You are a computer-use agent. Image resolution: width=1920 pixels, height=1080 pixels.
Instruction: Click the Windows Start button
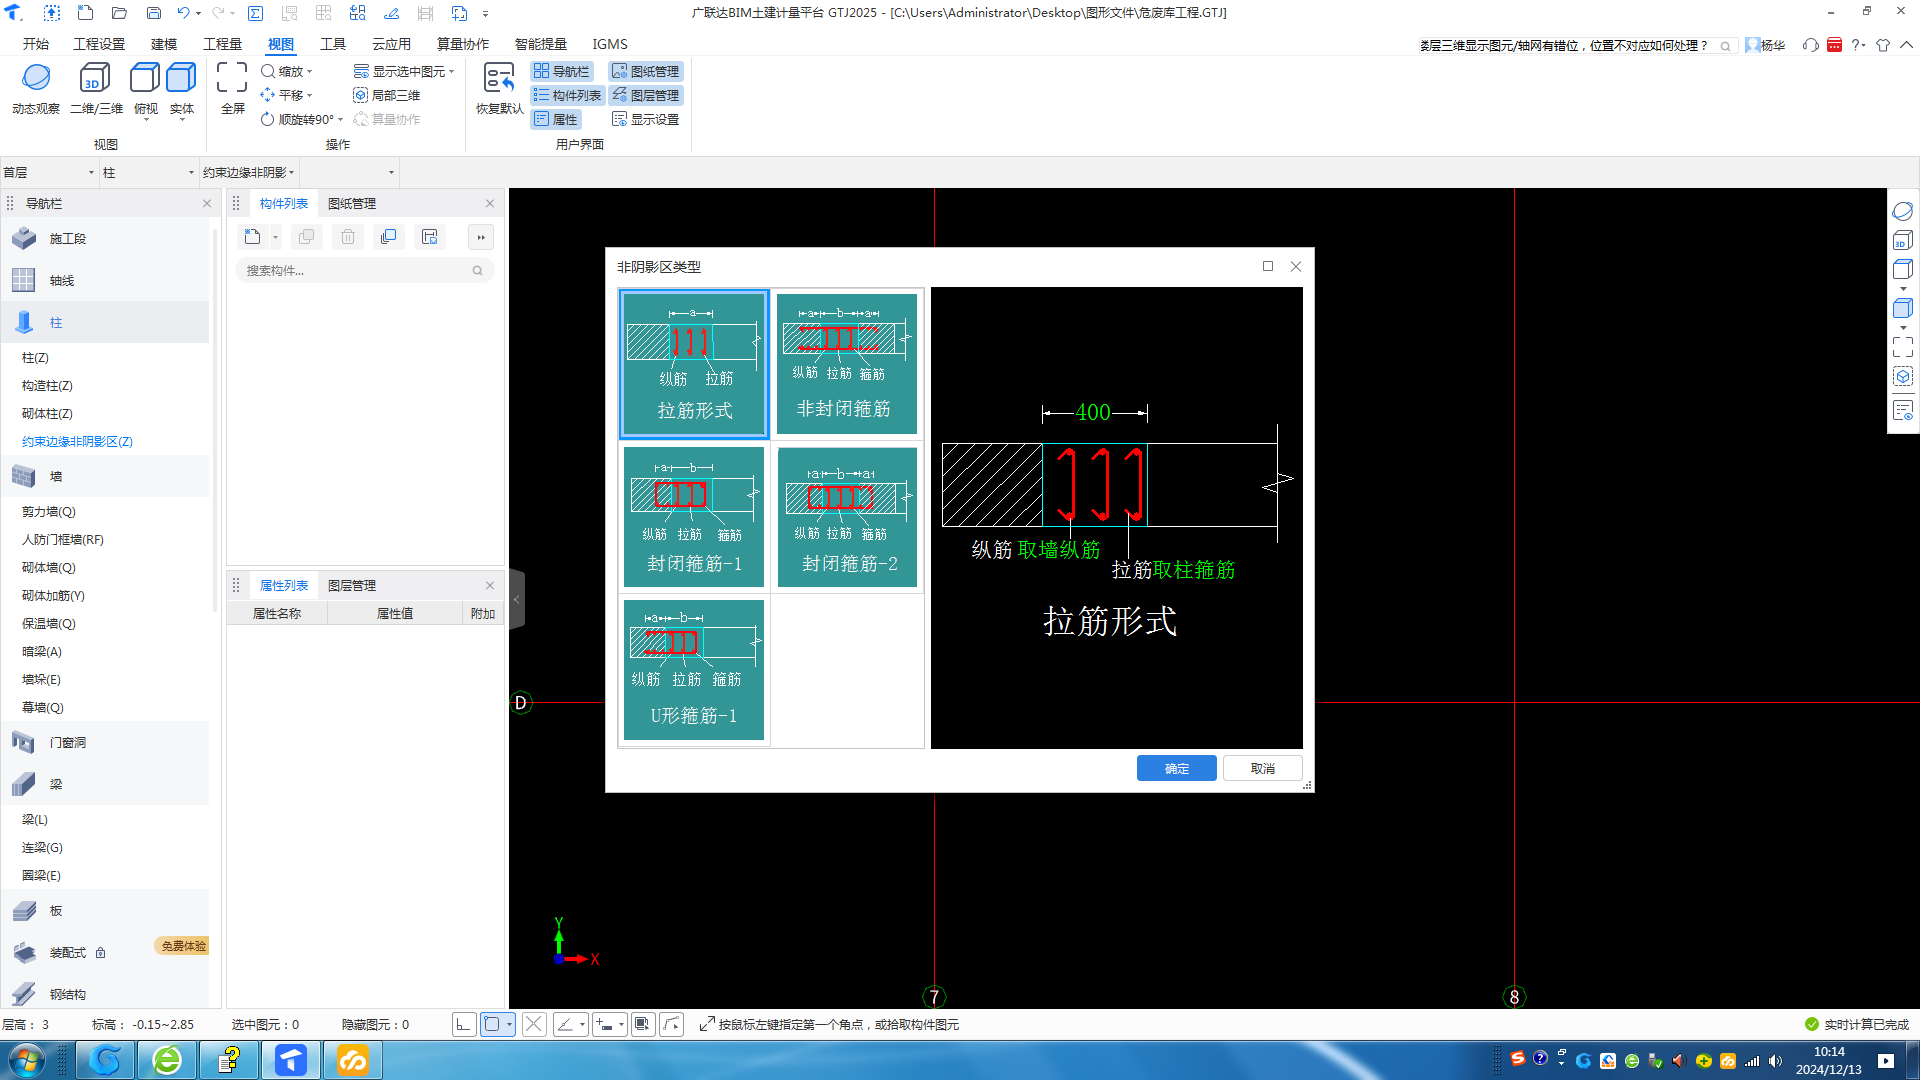coord(27,1060)
